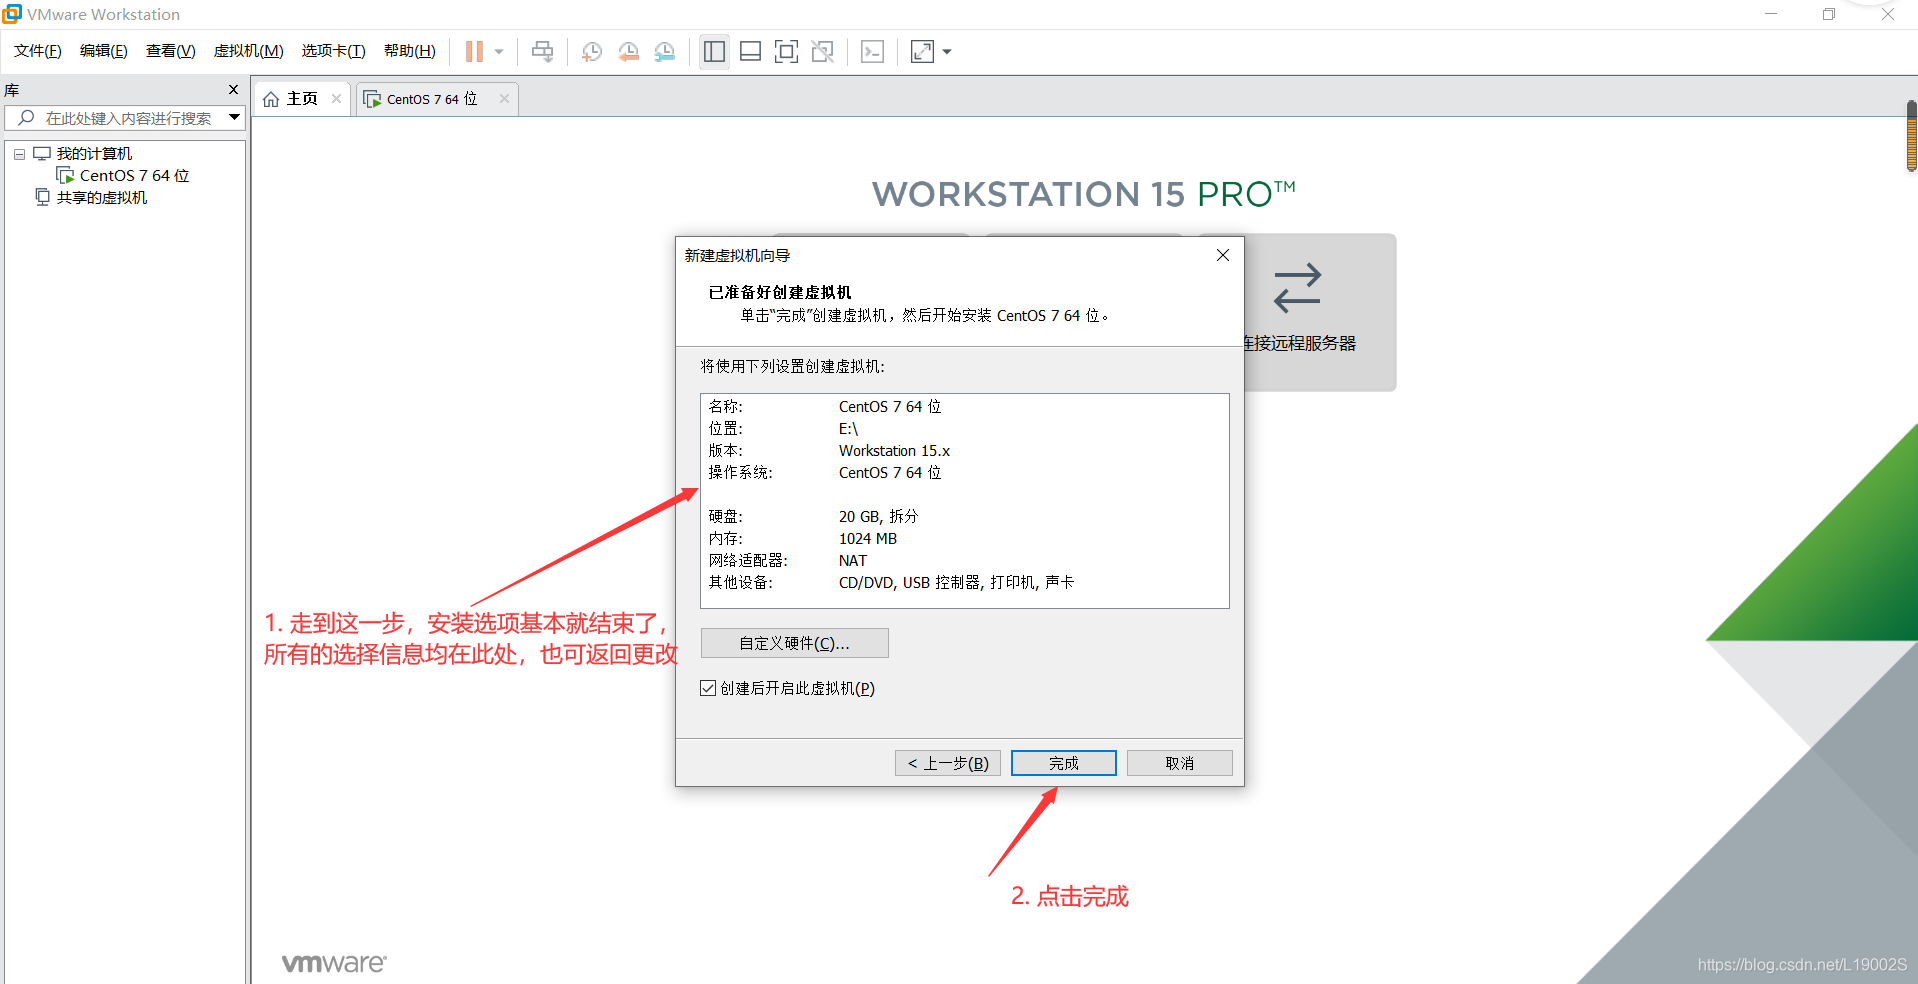Click the stretch guest display icon
This screenshot has width=1918, height=984.
coord(922,51)
